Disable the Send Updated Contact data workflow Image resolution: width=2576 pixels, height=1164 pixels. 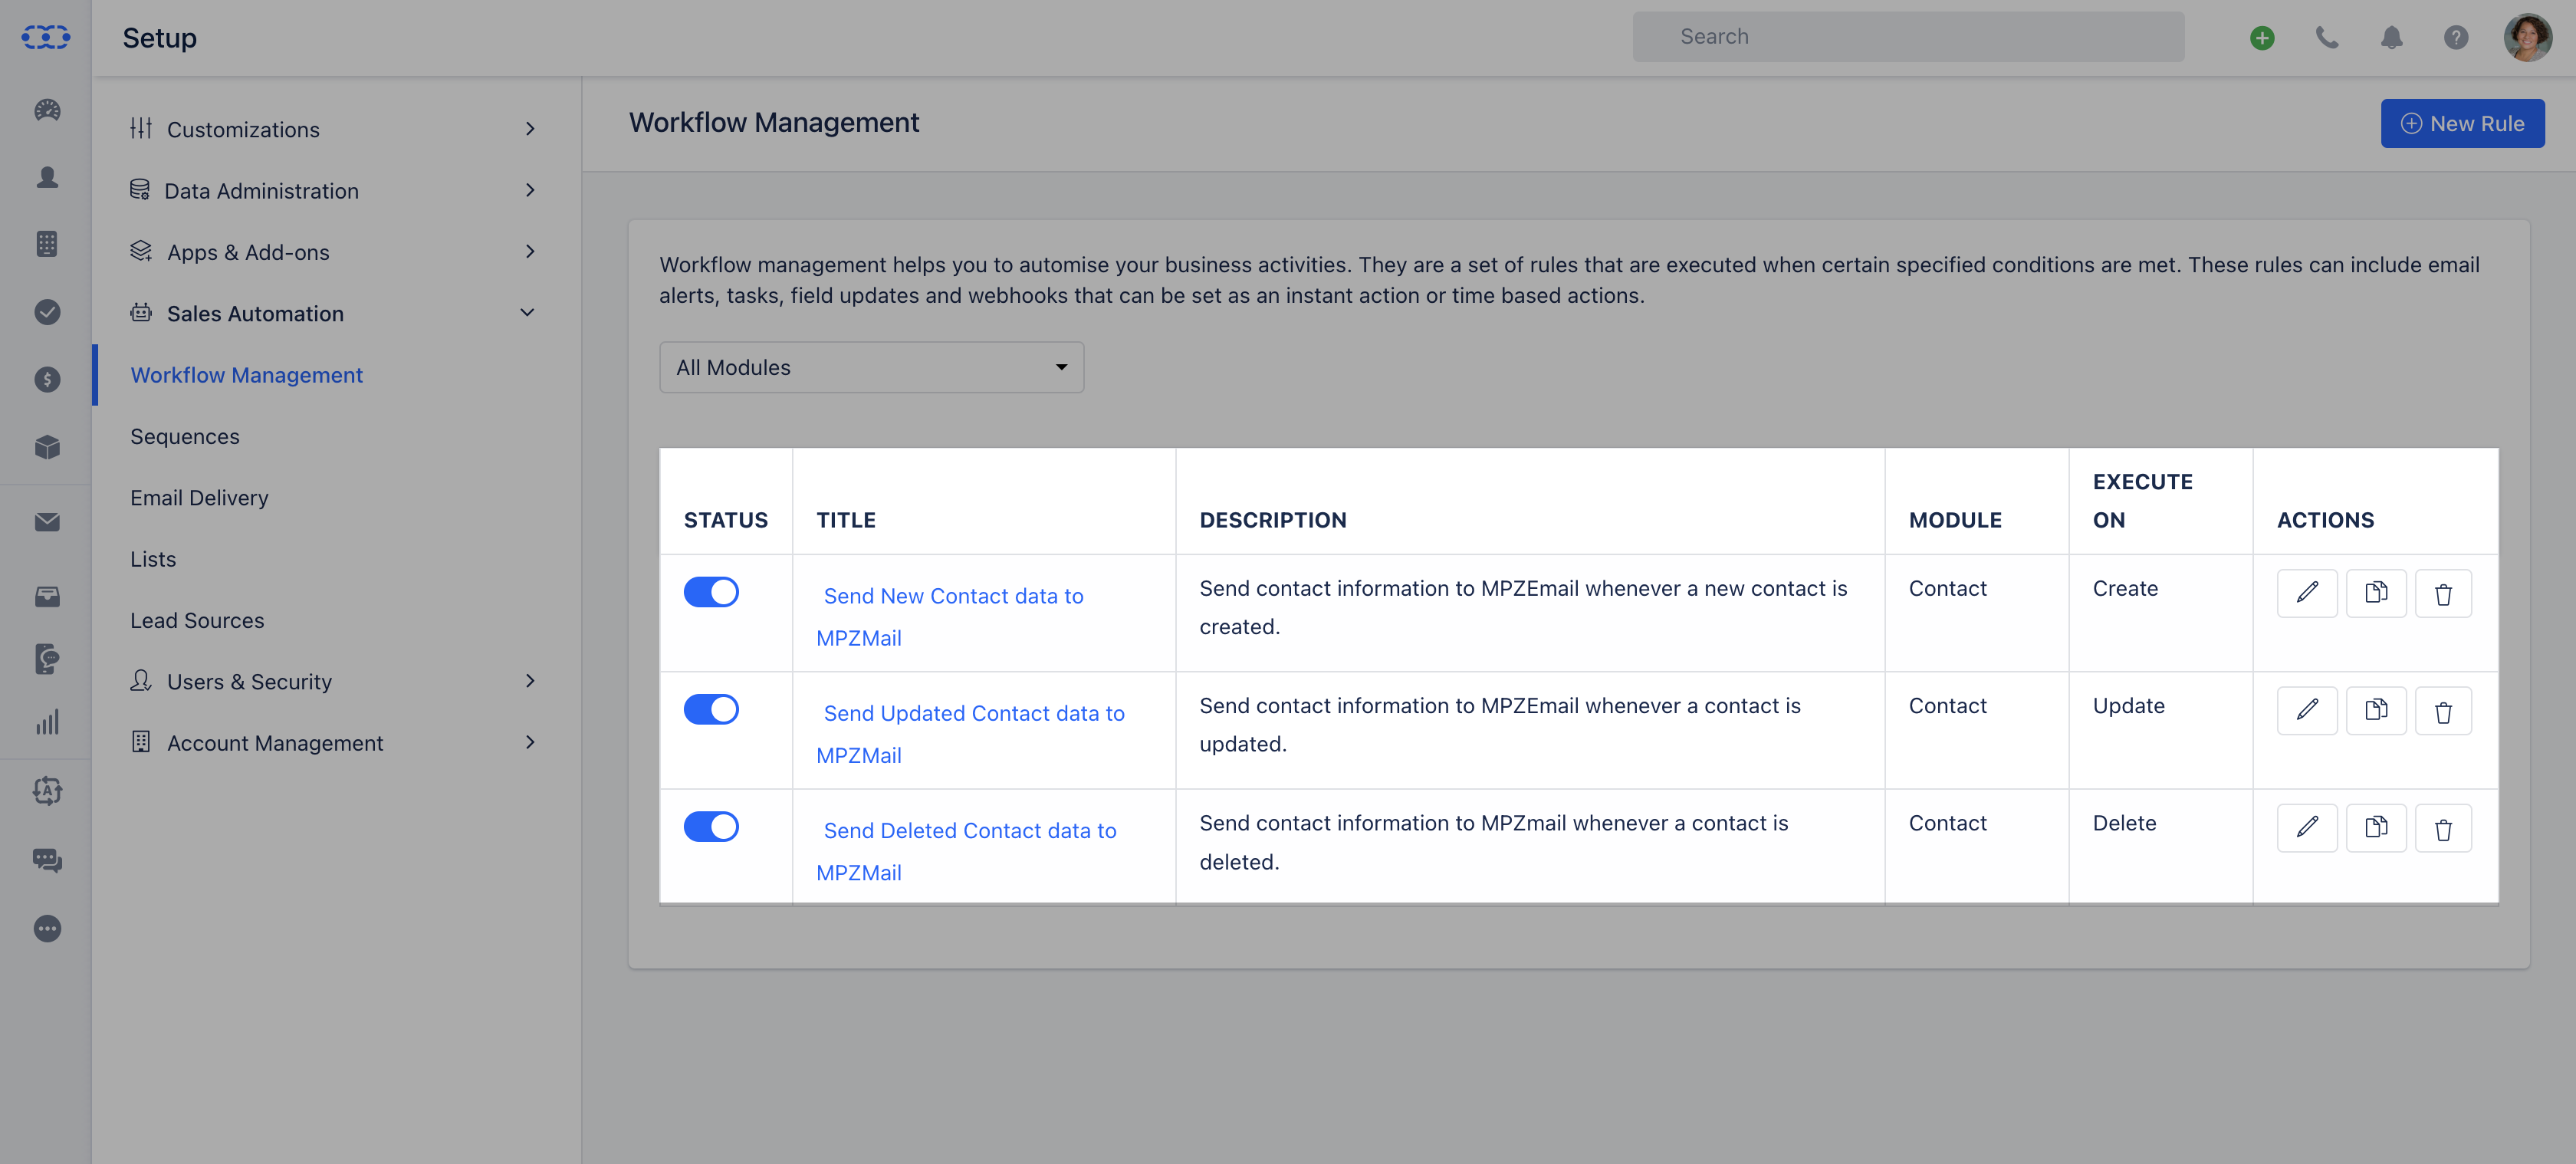pos(711,709)
